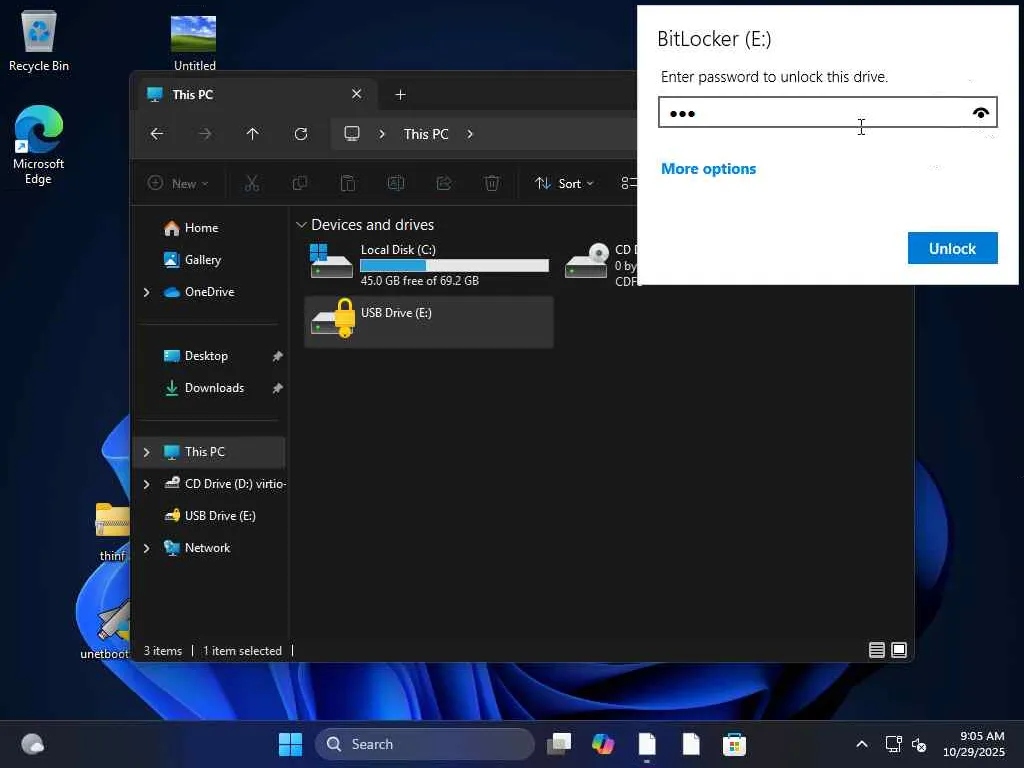Screen dimensions: 1024x768
Task: Select the Local Disk (C:) drive
Action: pyautogui.click(x=428, y=264)
